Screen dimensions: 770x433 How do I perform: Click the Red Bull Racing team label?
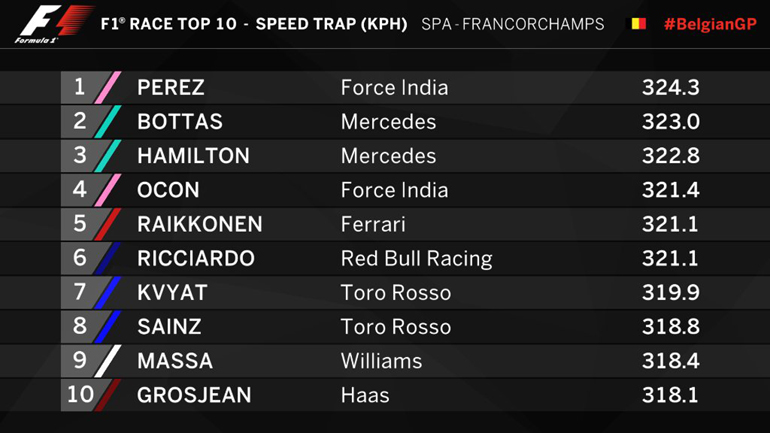tap(416, 259)
